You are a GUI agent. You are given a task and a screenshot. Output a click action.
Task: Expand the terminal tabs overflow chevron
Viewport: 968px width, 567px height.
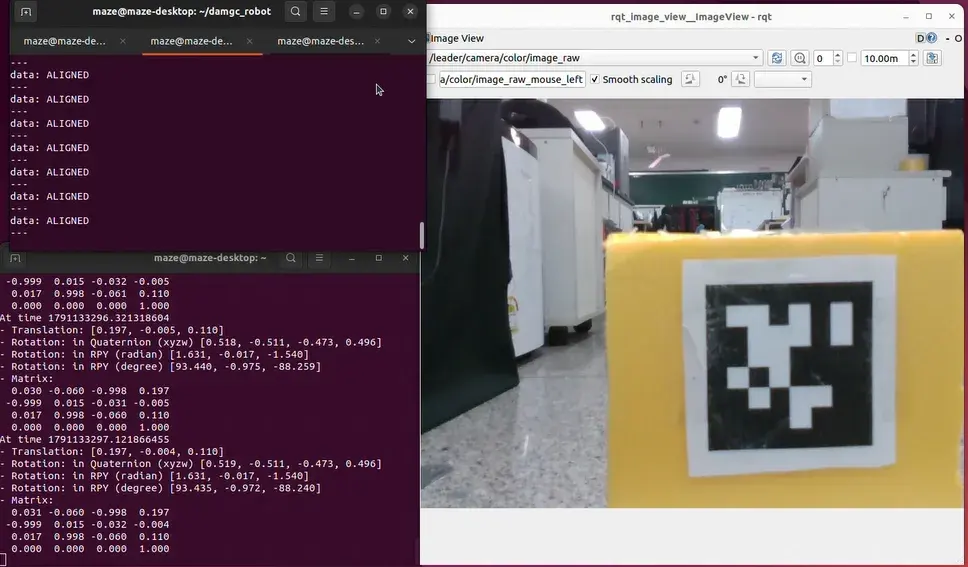412,41
